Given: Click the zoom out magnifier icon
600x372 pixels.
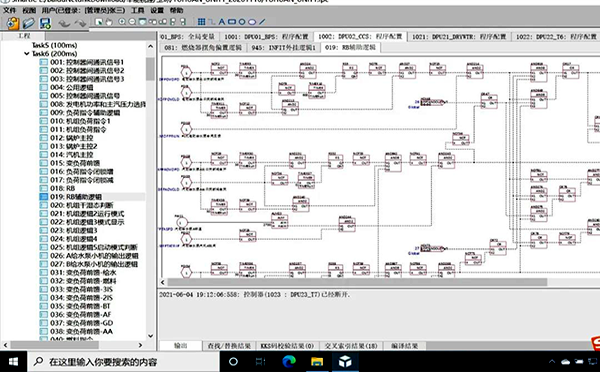Looking at the screenshot, I should click(132, 22).
